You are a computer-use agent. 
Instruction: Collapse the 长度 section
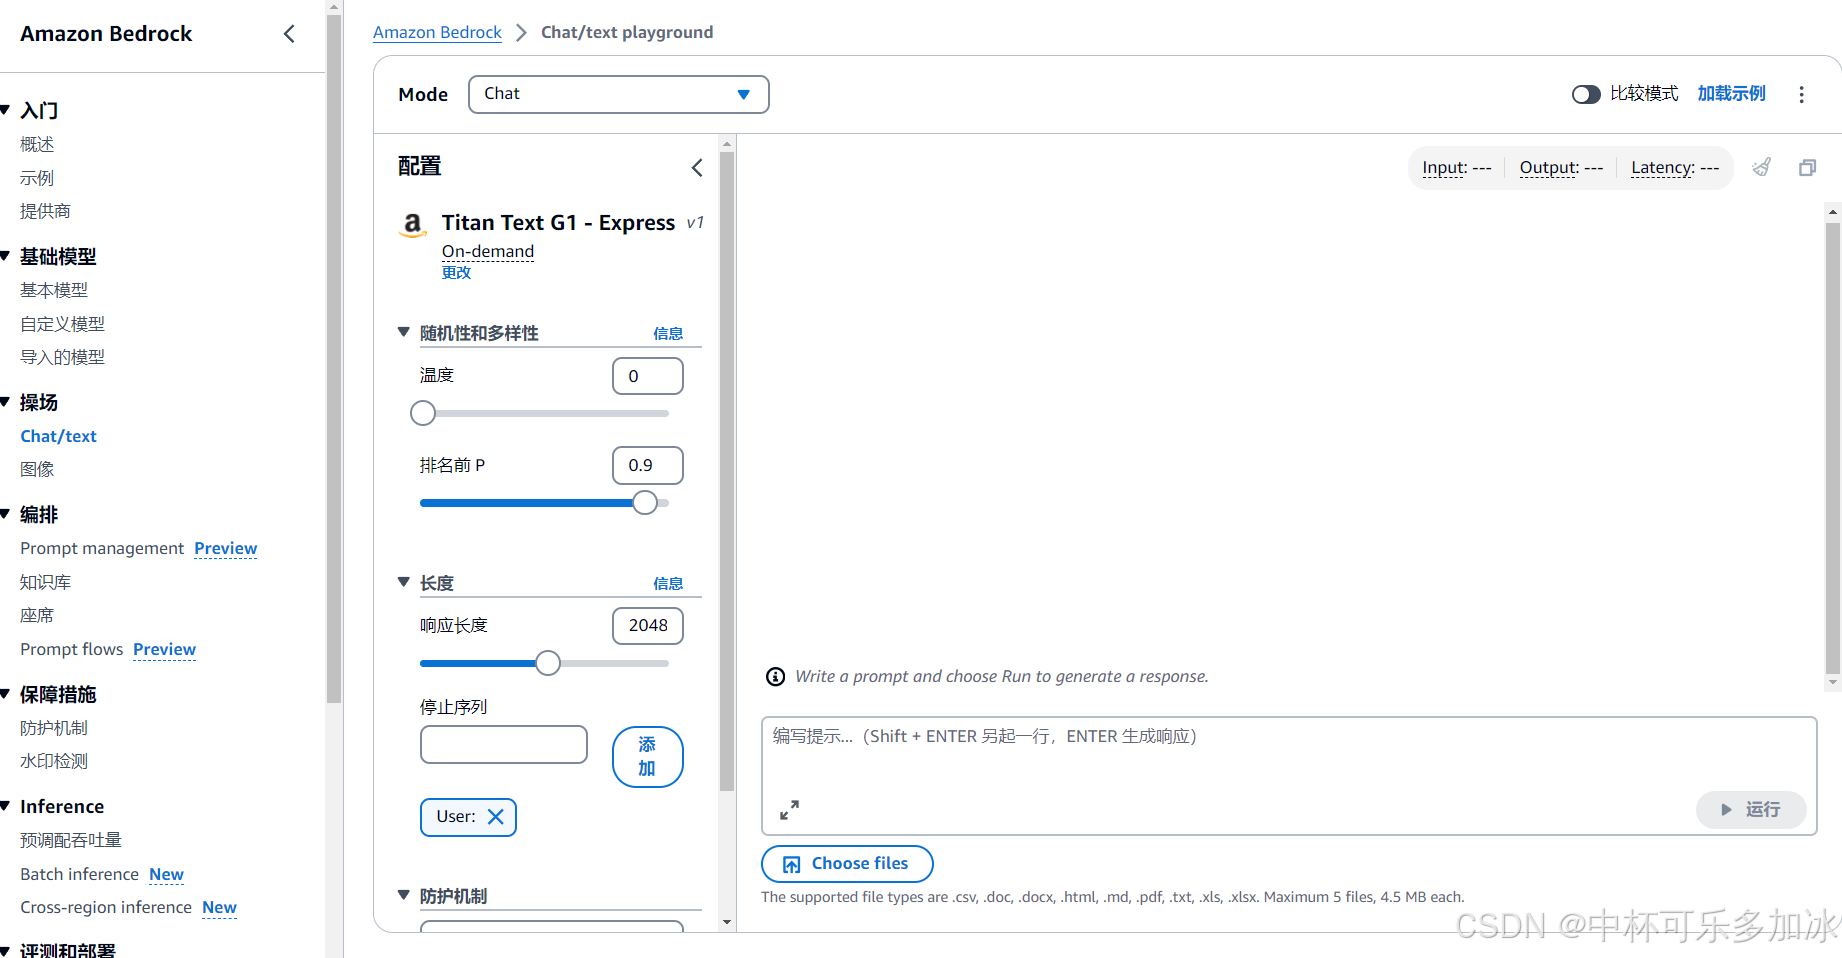coord(404,582)
